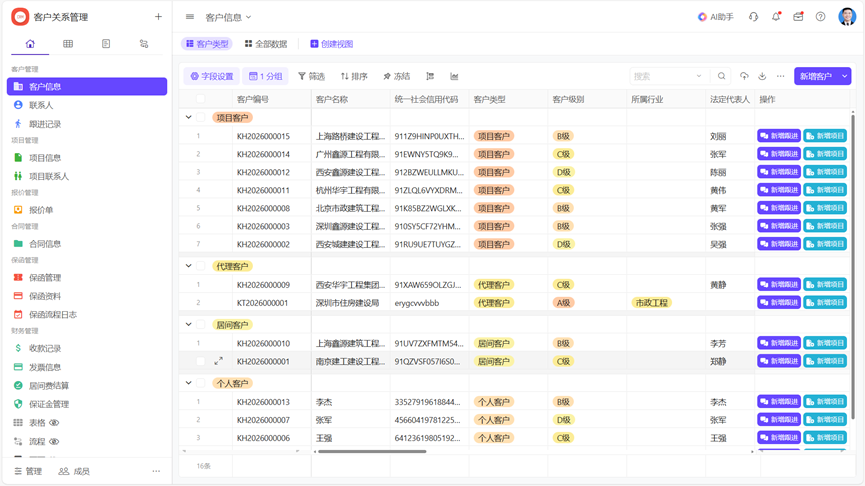Click the 筛选 filter button
Viewport: 865px width, 486px height.
[x=311, y=76]
